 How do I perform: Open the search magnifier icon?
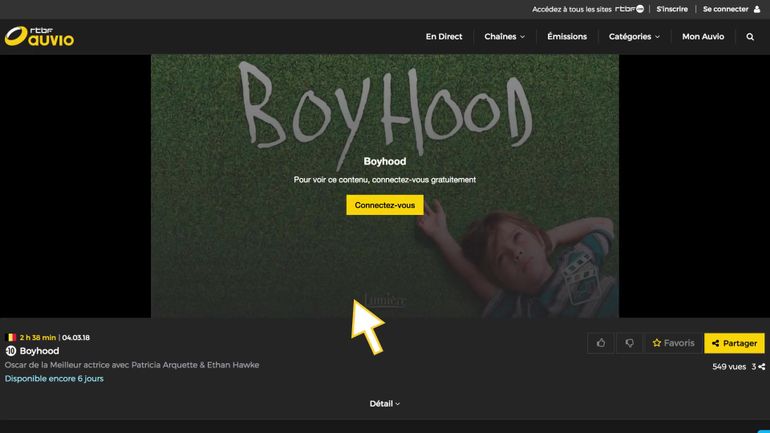point(750,37)
